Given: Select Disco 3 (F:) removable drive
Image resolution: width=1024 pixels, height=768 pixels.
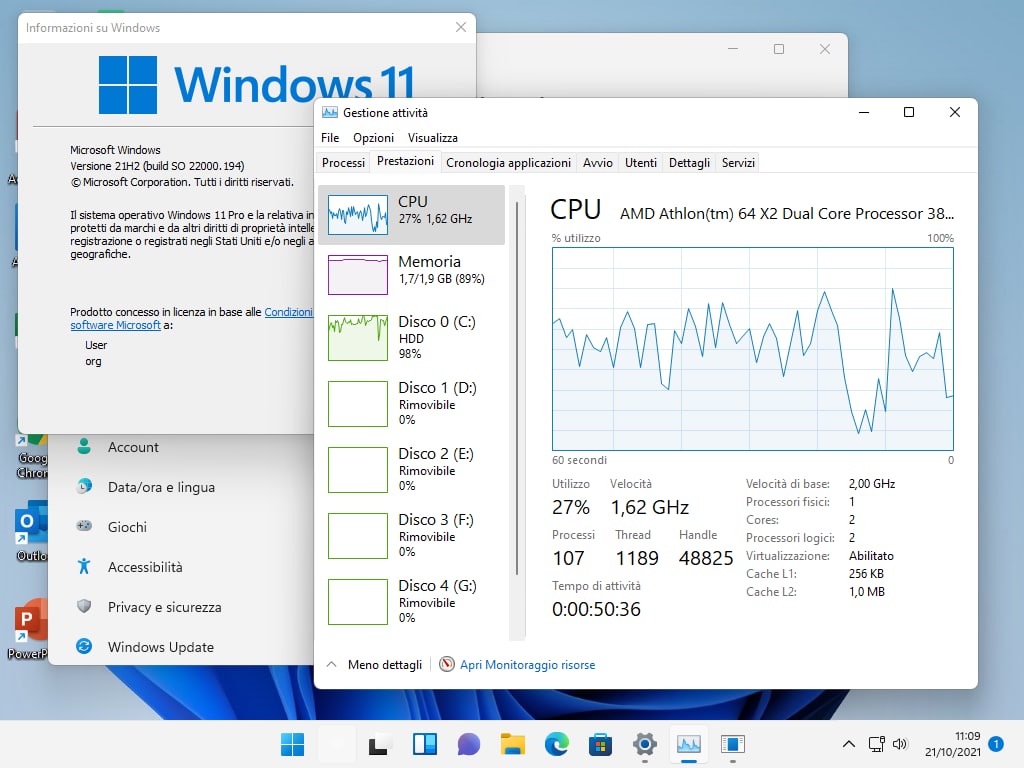Looking at the screenshot, I should (x=411, y=535).
